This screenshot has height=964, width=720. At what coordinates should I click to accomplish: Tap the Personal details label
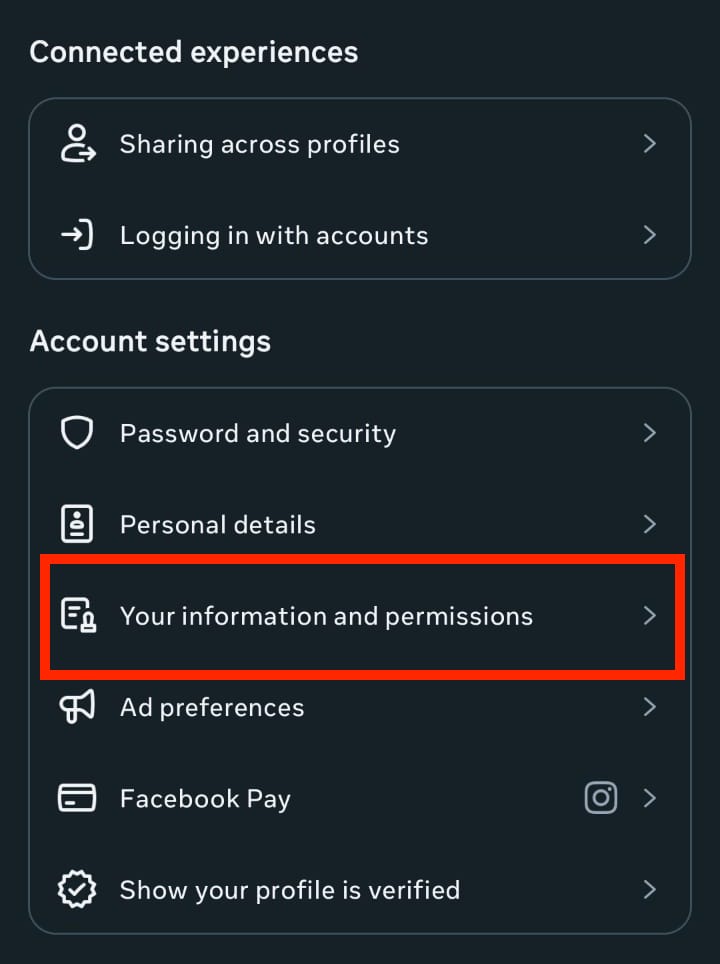pos(217,525)
